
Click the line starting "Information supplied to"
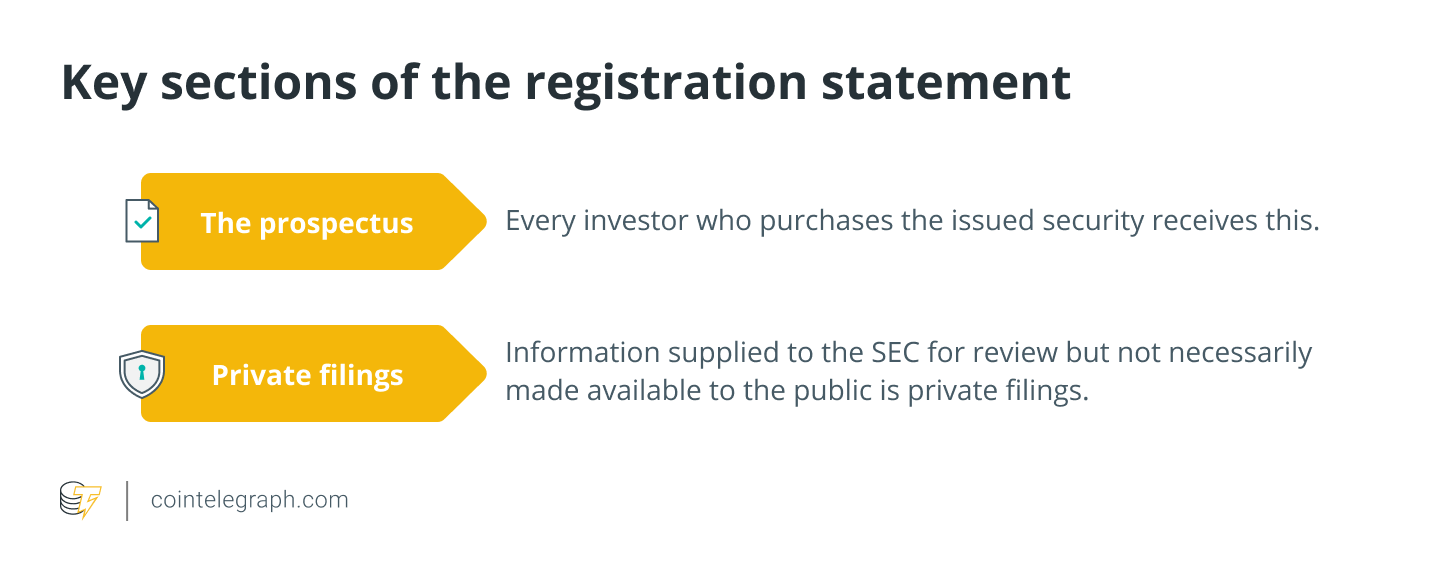click(x=908, y=353)
